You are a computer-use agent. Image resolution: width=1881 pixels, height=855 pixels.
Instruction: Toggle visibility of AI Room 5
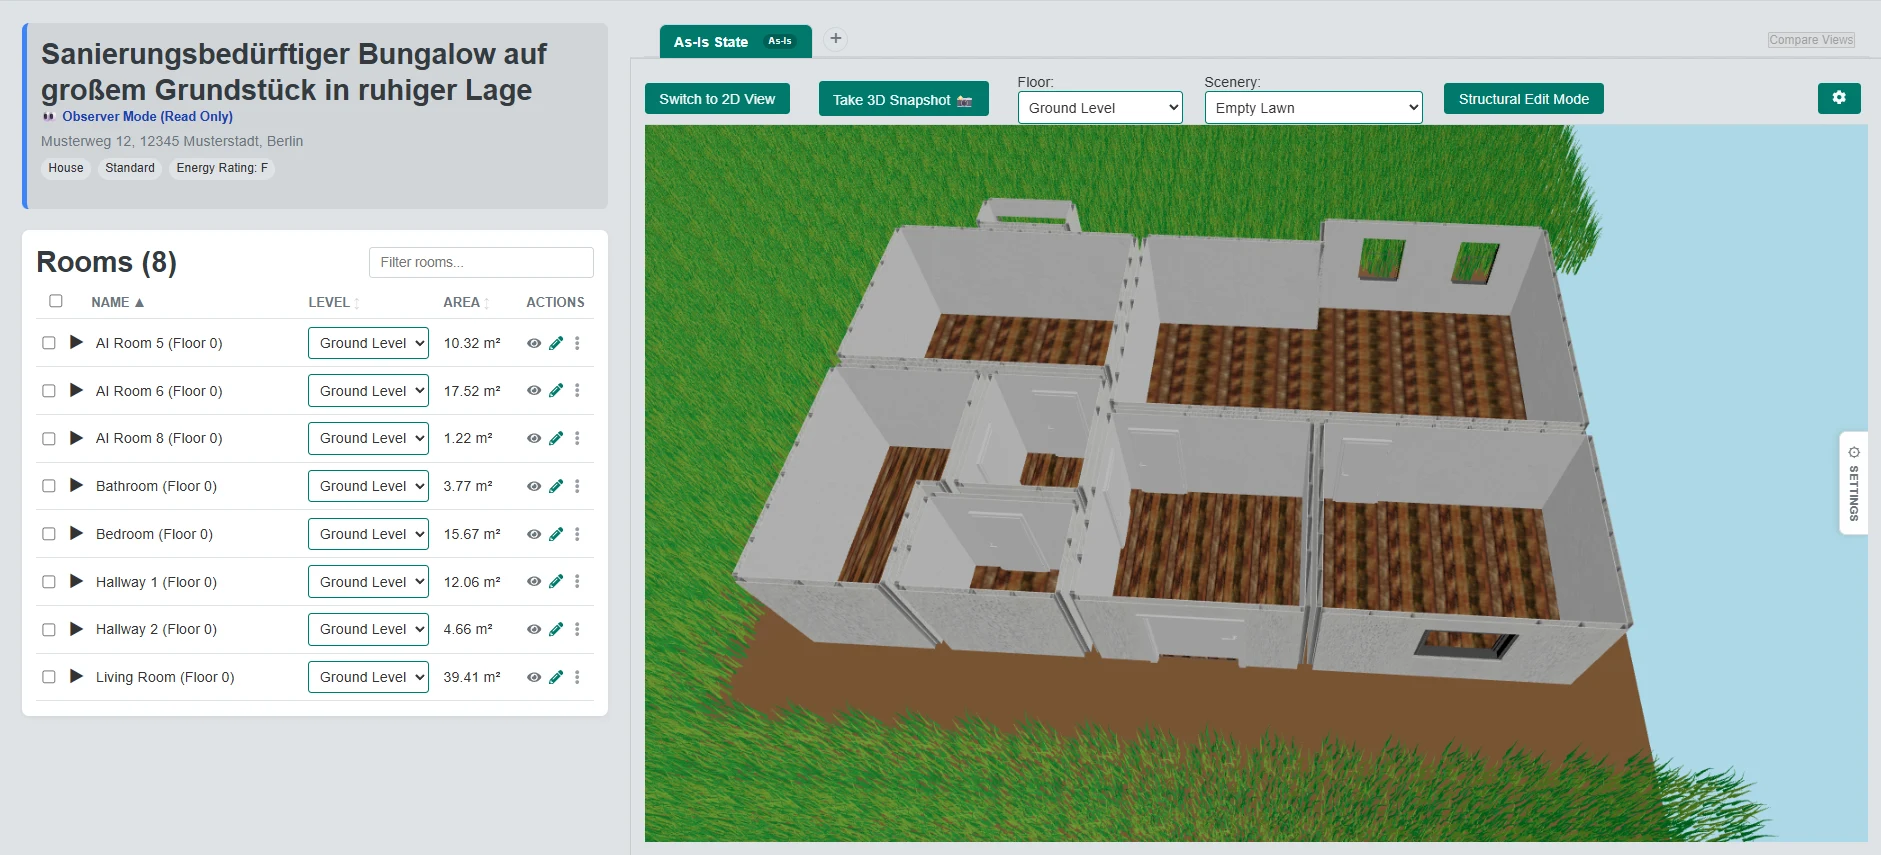click(534, 343)
